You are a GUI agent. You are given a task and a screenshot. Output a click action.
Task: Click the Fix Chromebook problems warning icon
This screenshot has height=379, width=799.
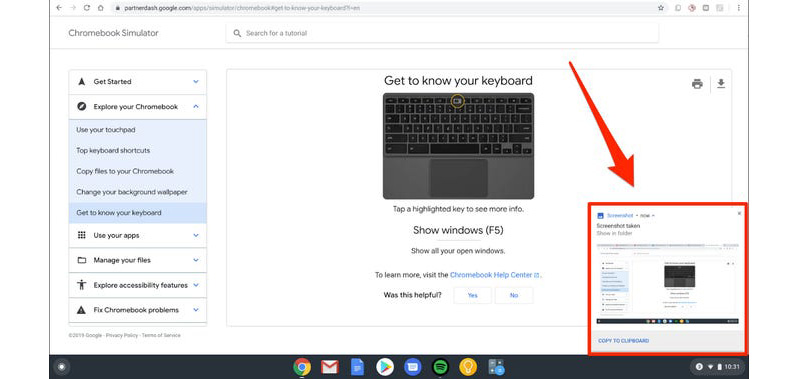(x=82, y=310)
